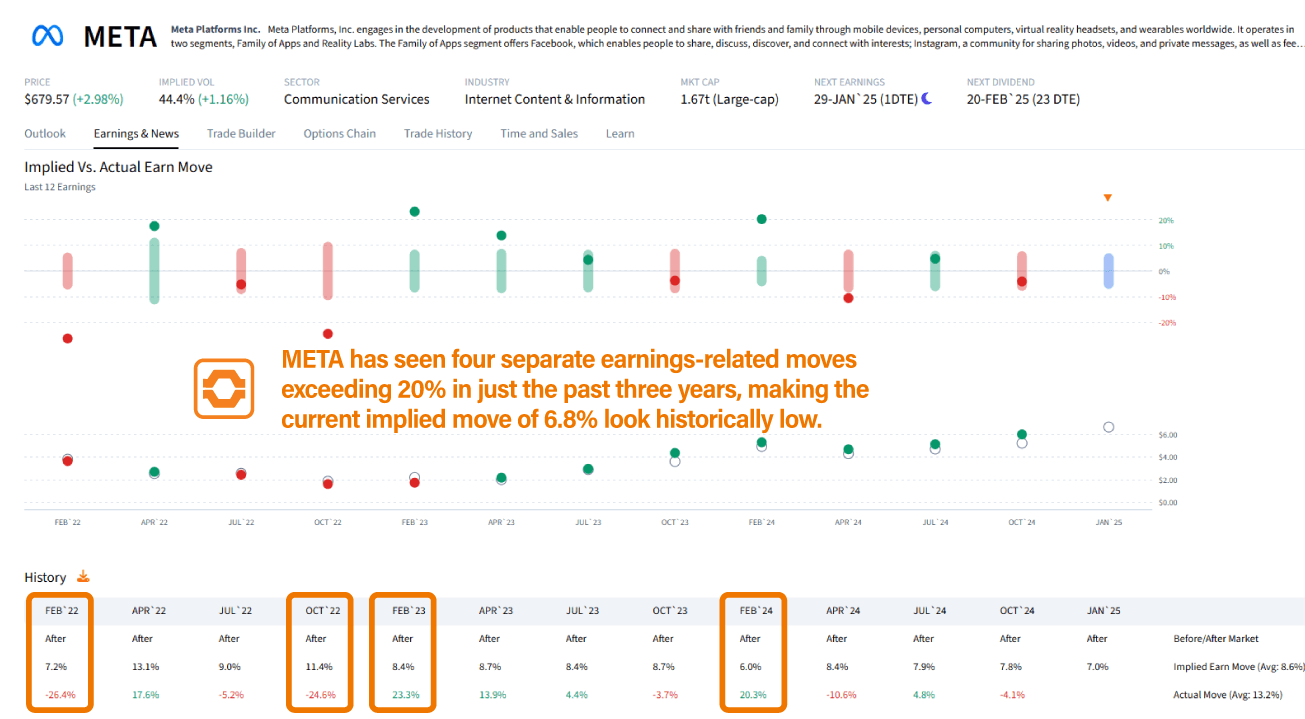Click the APR`22 history column header
The height and width of the screenshot is (719, 1305).
point(147,610)
